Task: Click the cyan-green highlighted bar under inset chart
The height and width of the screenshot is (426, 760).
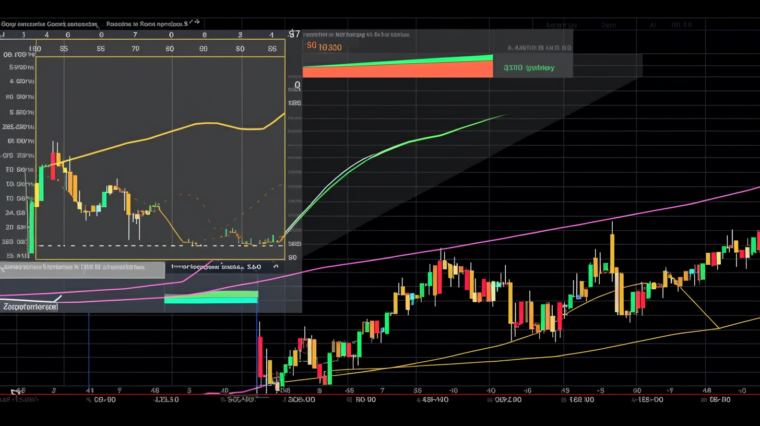Action: [x=210, y=298]
